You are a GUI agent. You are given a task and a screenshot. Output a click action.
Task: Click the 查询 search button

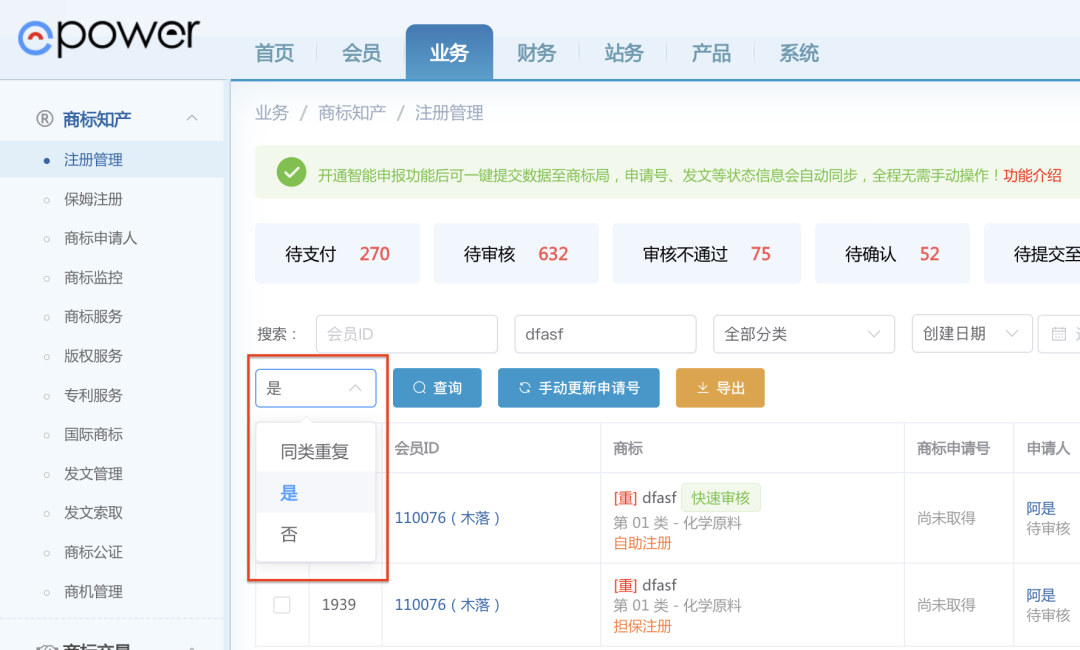pyautogui.click(x=437, y=388)
